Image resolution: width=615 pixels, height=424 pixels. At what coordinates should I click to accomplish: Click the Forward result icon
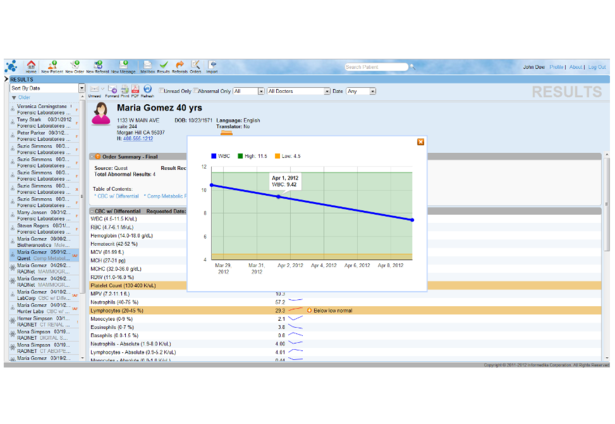click(112, 89)
